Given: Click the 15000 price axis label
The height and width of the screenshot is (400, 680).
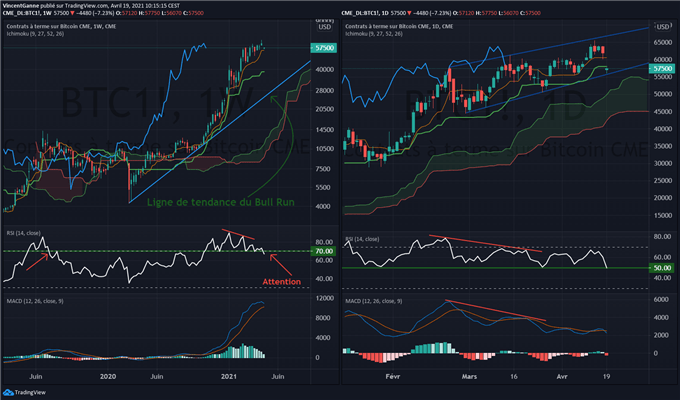Looking at the screenshot, I should (663, 215).
